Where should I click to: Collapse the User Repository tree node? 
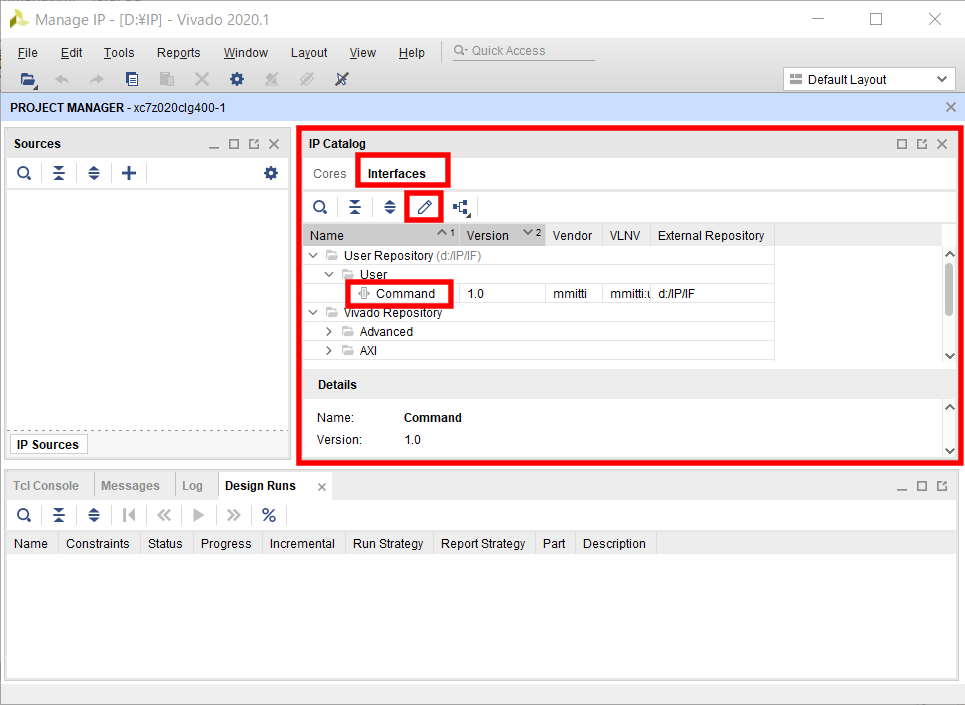(x=313, y=255)
